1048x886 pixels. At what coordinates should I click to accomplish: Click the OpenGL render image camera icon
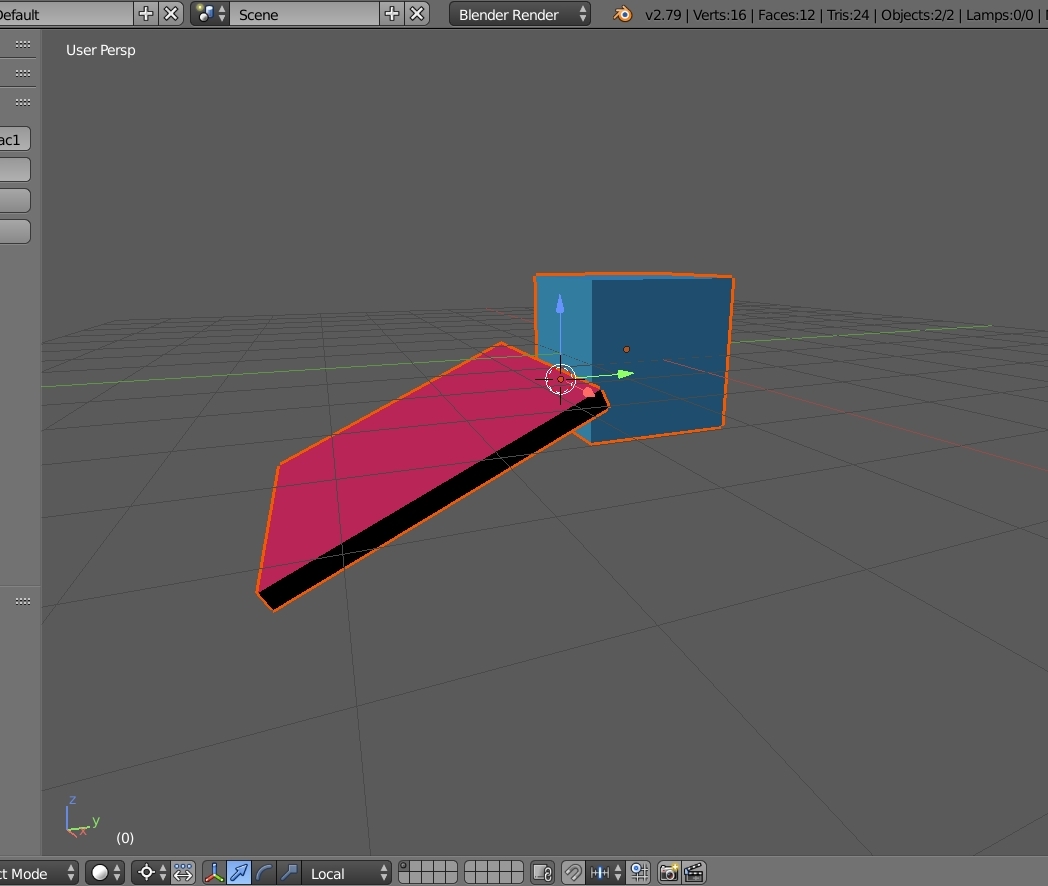(668, 873)
